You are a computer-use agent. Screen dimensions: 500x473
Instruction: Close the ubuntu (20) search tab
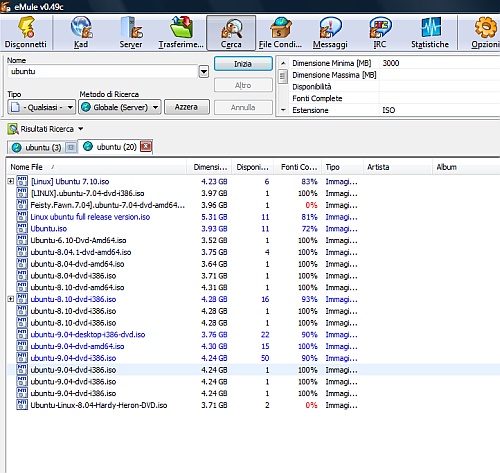(x=146, y=146)
